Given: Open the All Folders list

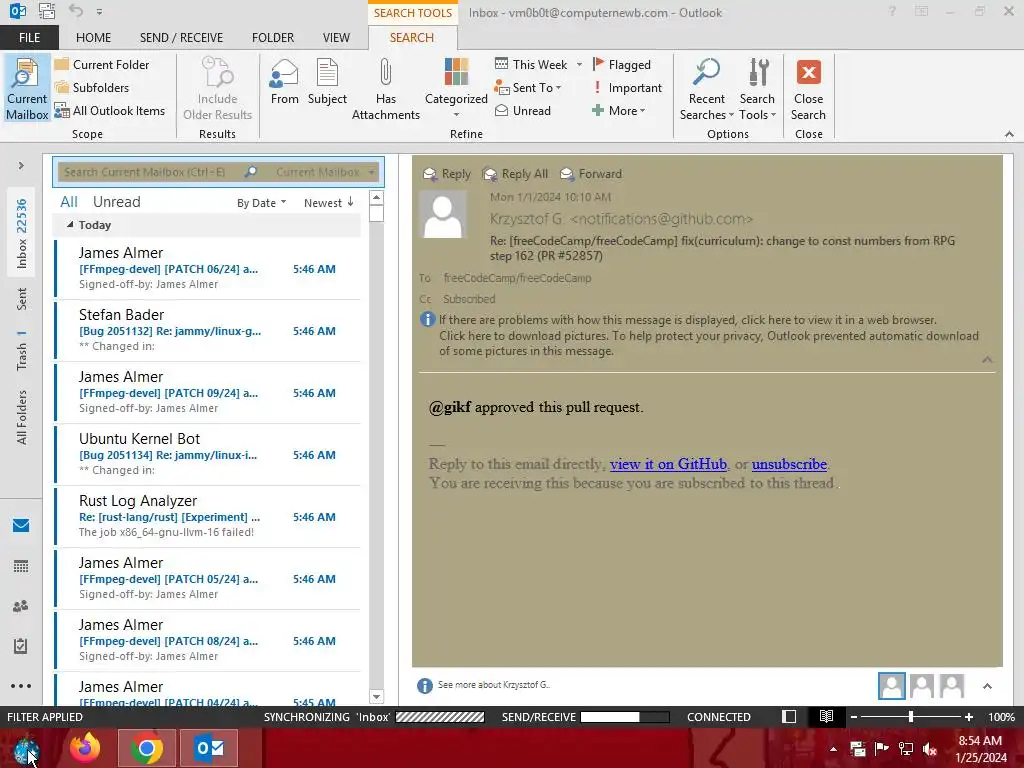Looking at the screenshot, I should click(22, 417).
